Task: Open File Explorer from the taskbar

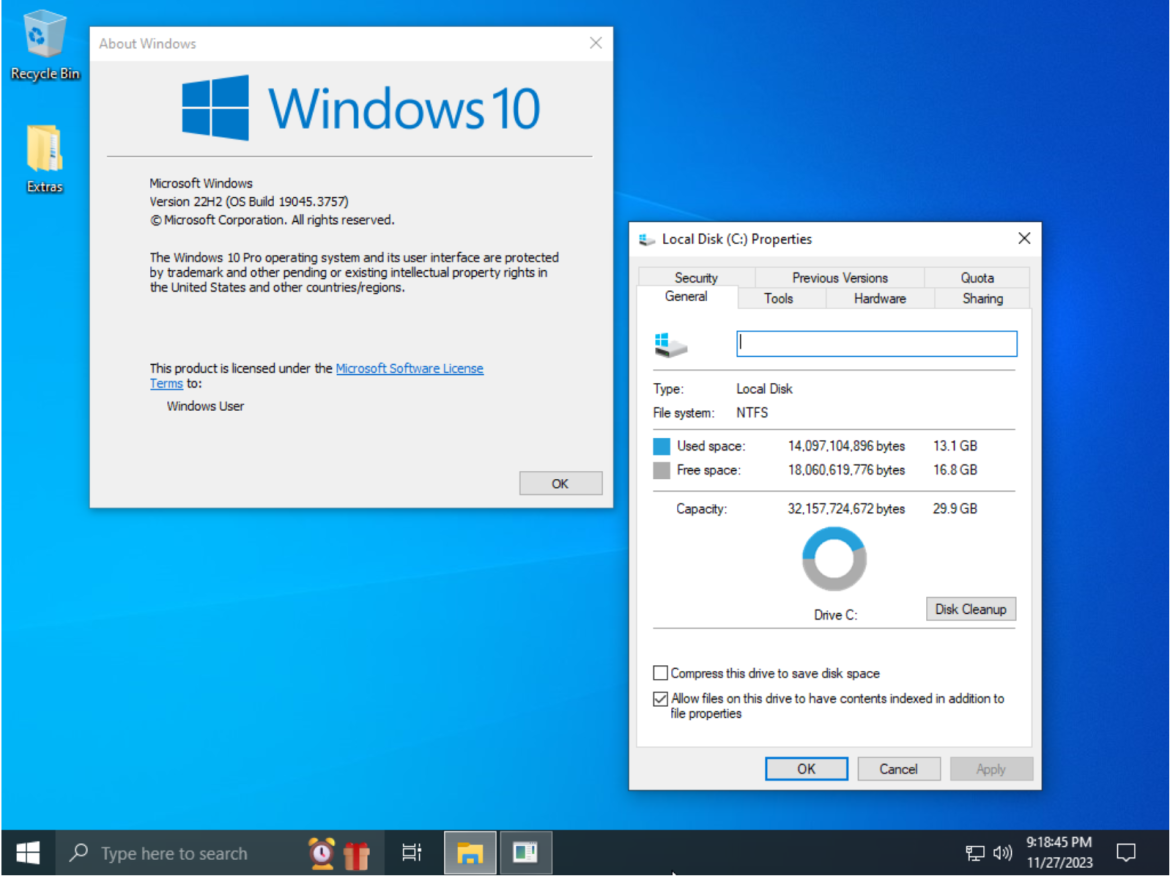Action: coord(470,853)
